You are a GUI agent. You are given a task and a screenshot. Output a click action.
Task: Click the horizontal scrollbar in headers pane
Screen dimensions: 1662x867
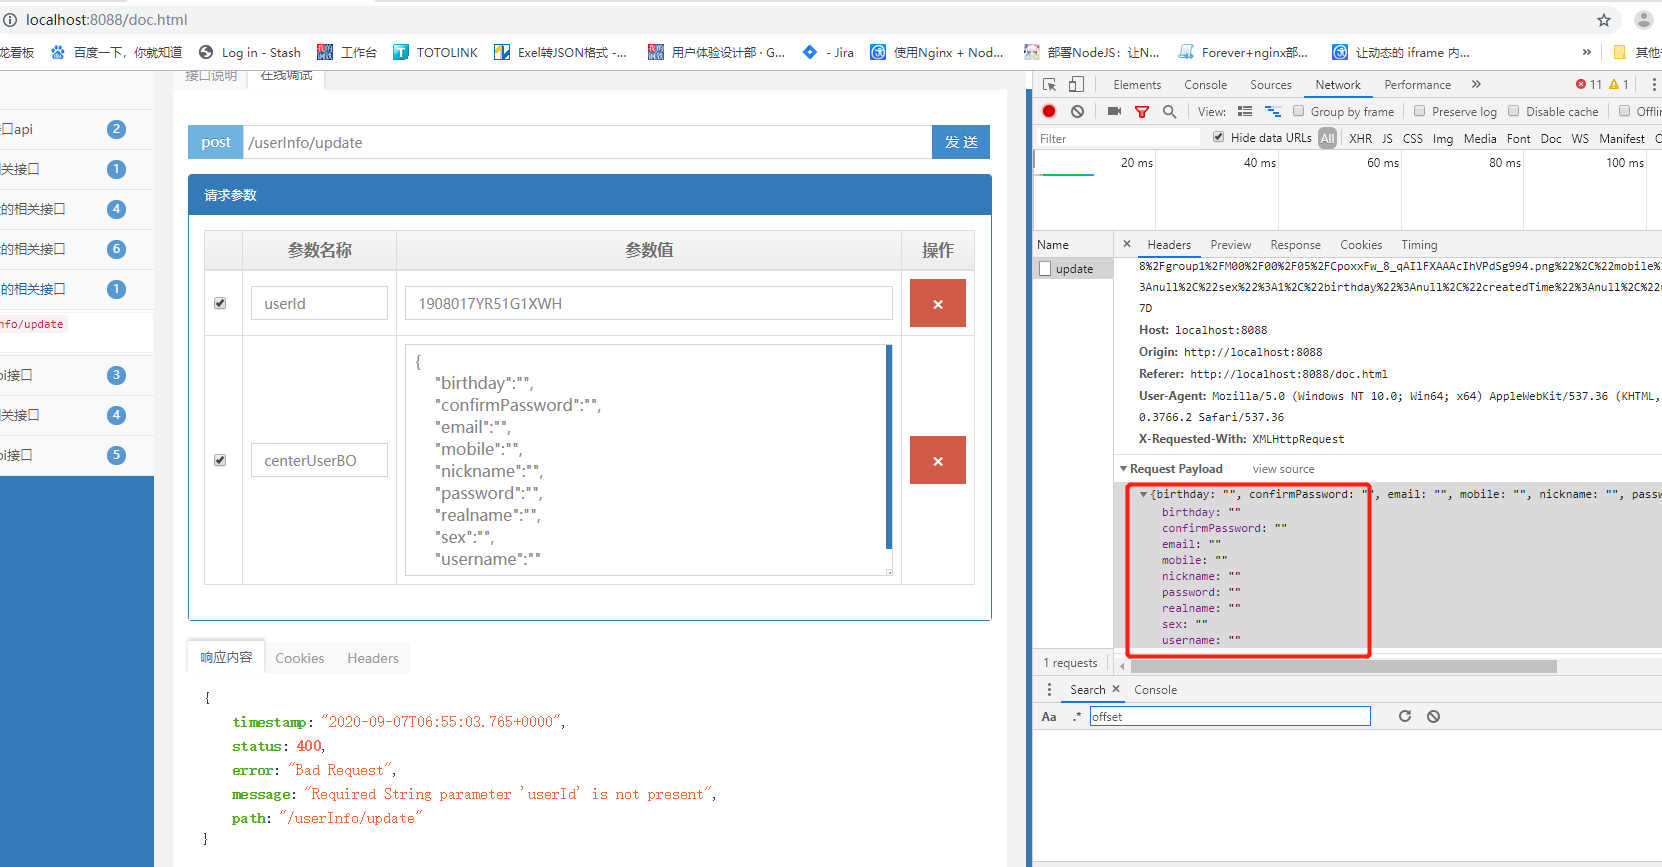1343,666
